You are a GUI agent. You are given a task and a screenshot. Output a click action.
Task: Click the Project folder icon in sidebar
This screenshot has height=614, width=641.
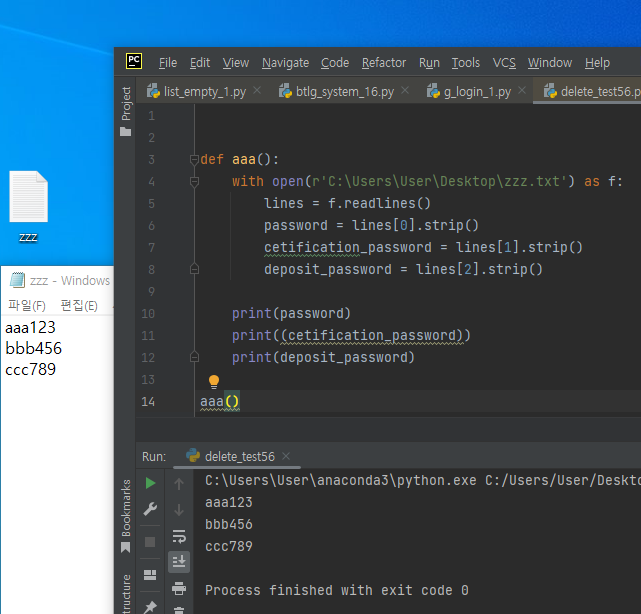coord(126,132)
